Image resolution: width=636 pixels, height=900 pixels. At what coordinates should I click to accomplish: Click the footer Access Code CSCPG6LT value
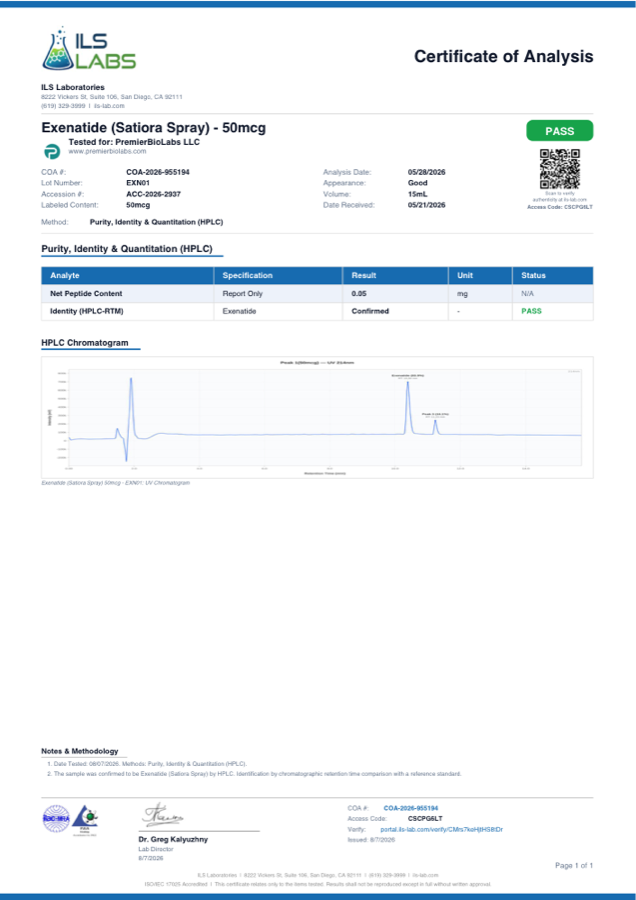point(425,818)
